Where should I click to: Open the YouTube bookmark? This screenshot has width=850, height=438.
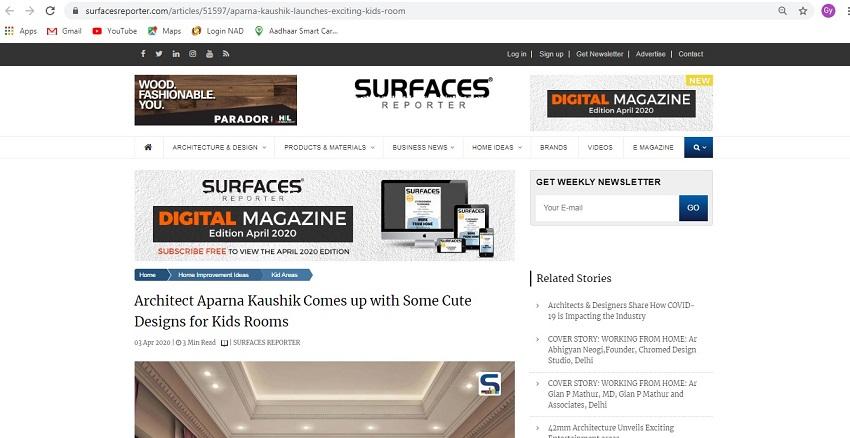114,31
